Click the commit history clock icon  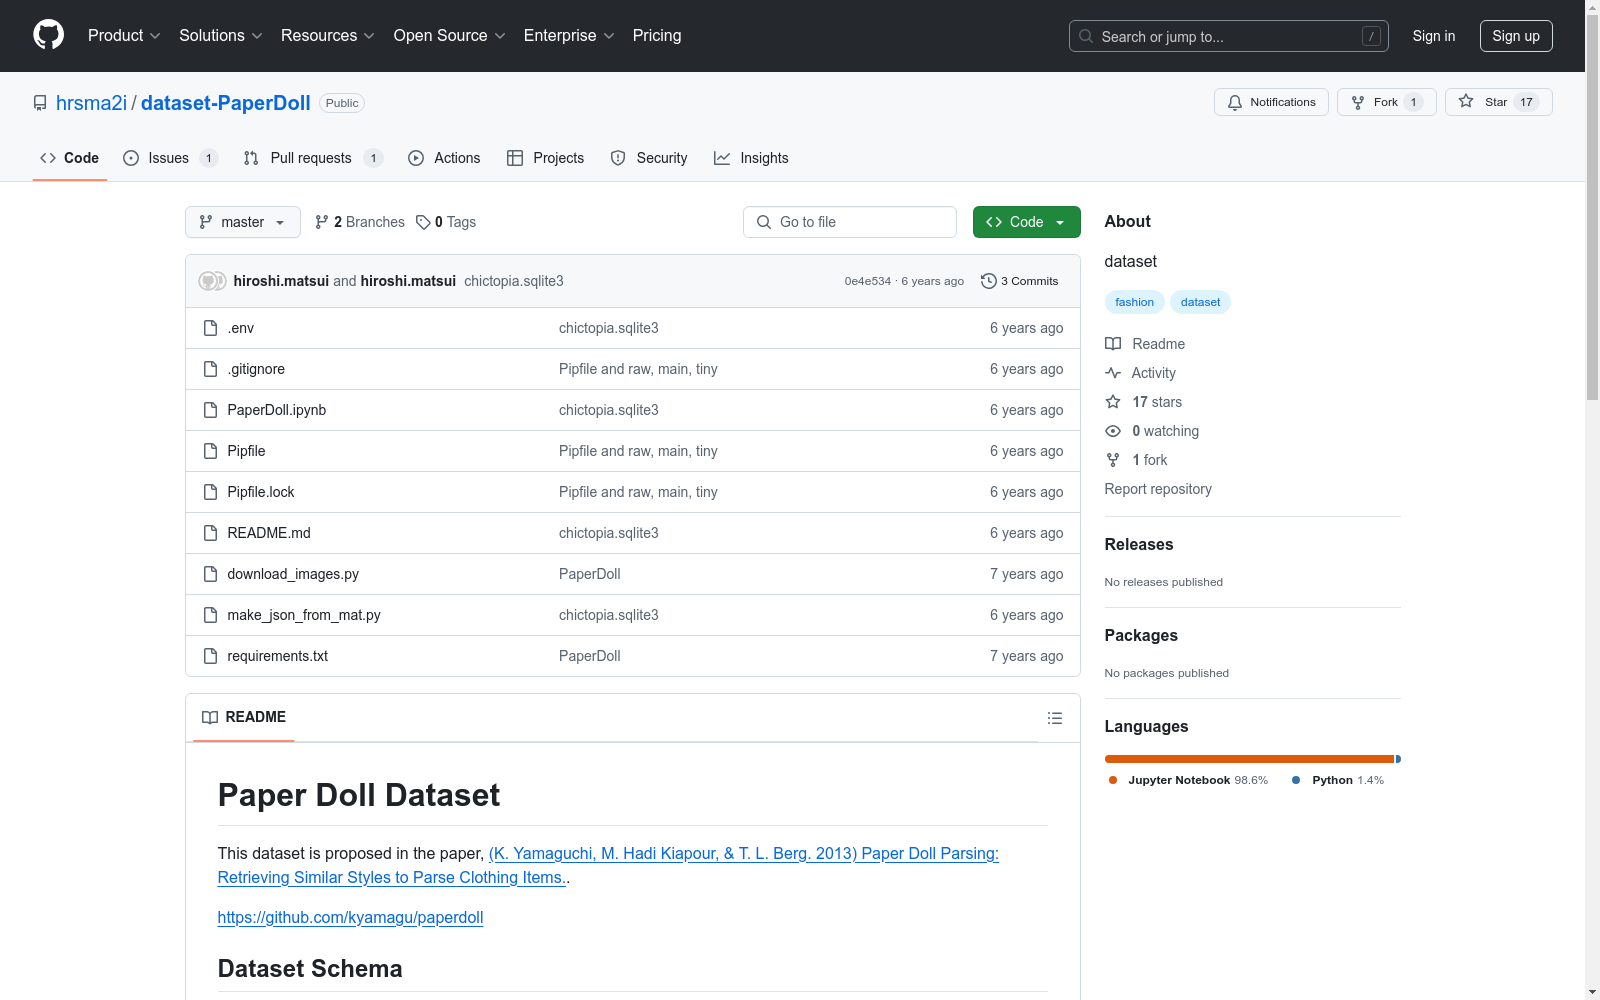click(x=989, y=281)
